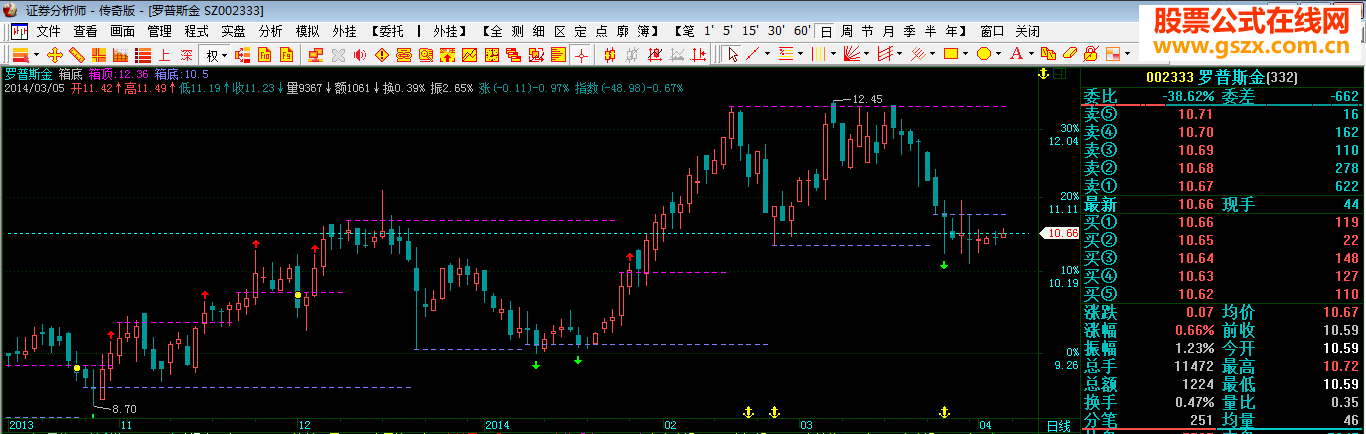Screen dimensions: 1366x434
Task: Select the ruler measuring tool
Action: 77,54
